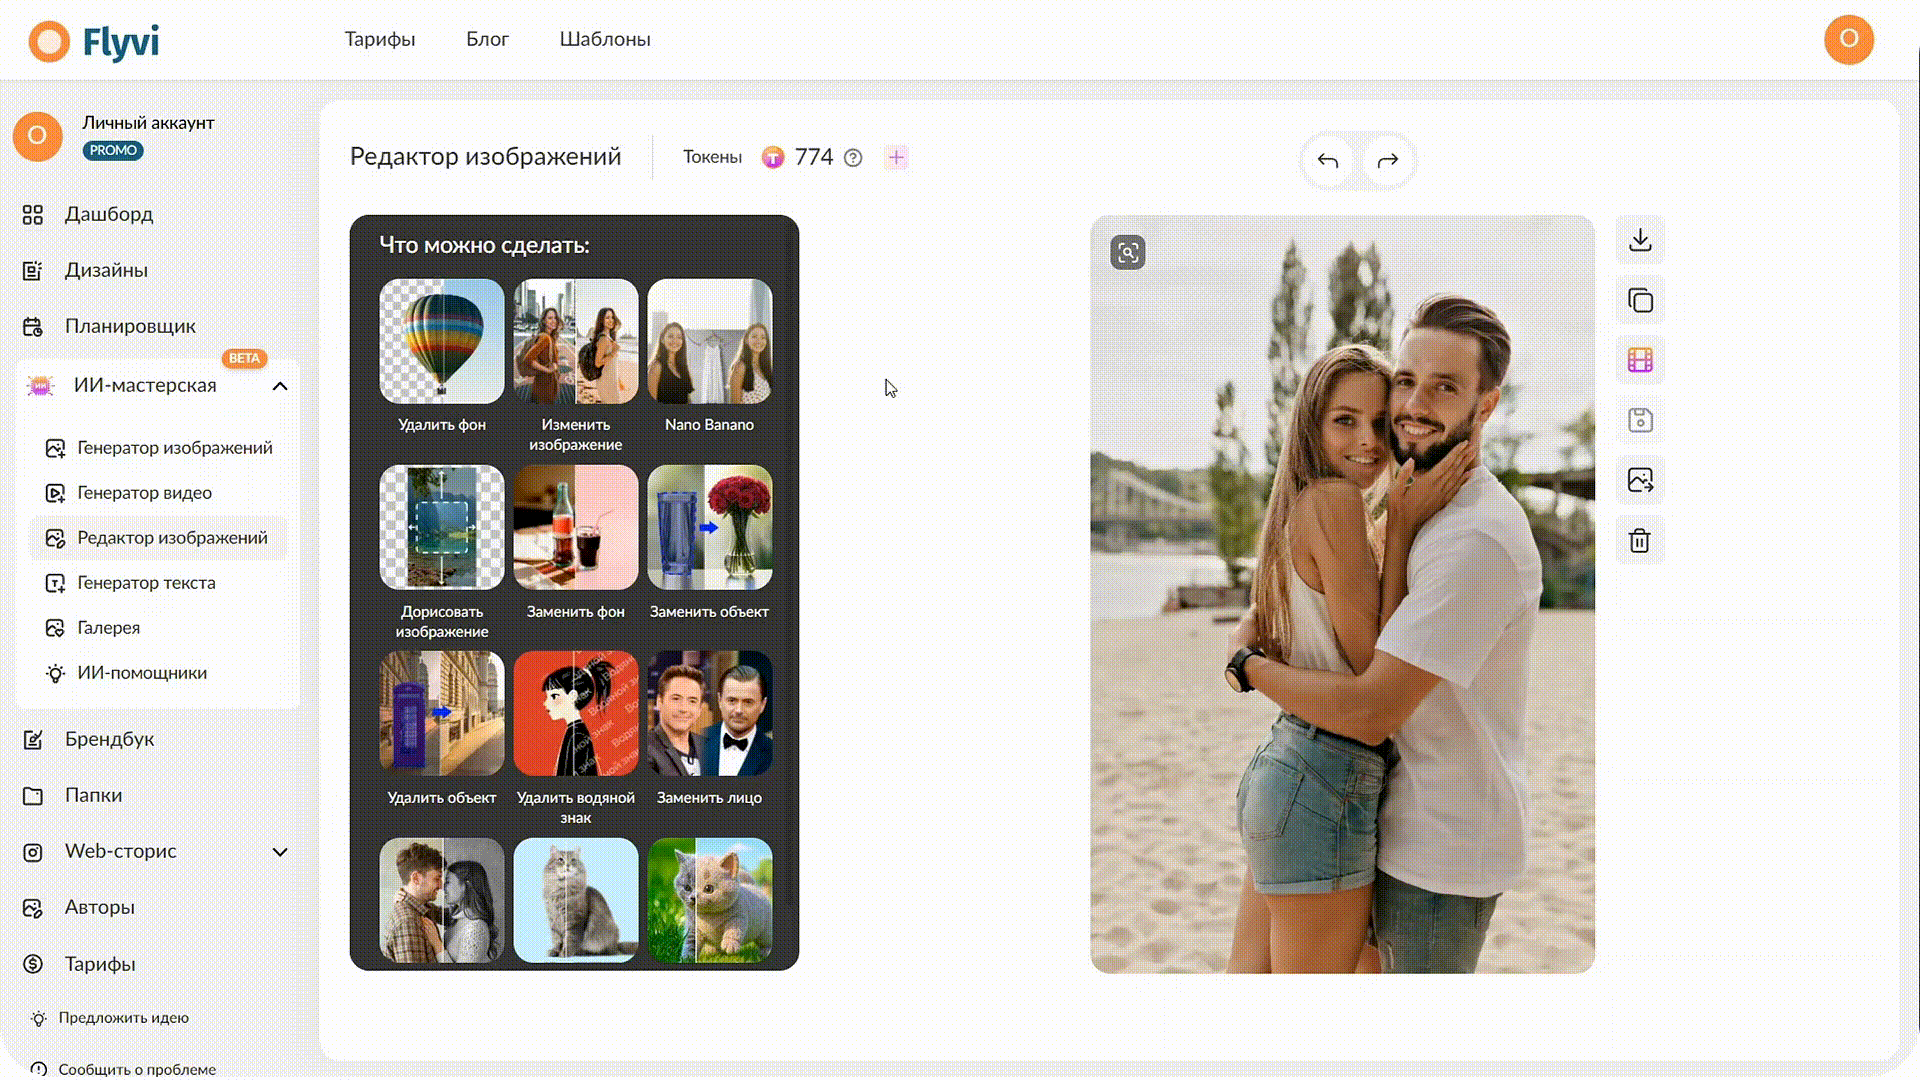This screenshot has width=1920, height=1080.
Task: Redo the edit with the right arrow
Action: point(1388,160)
